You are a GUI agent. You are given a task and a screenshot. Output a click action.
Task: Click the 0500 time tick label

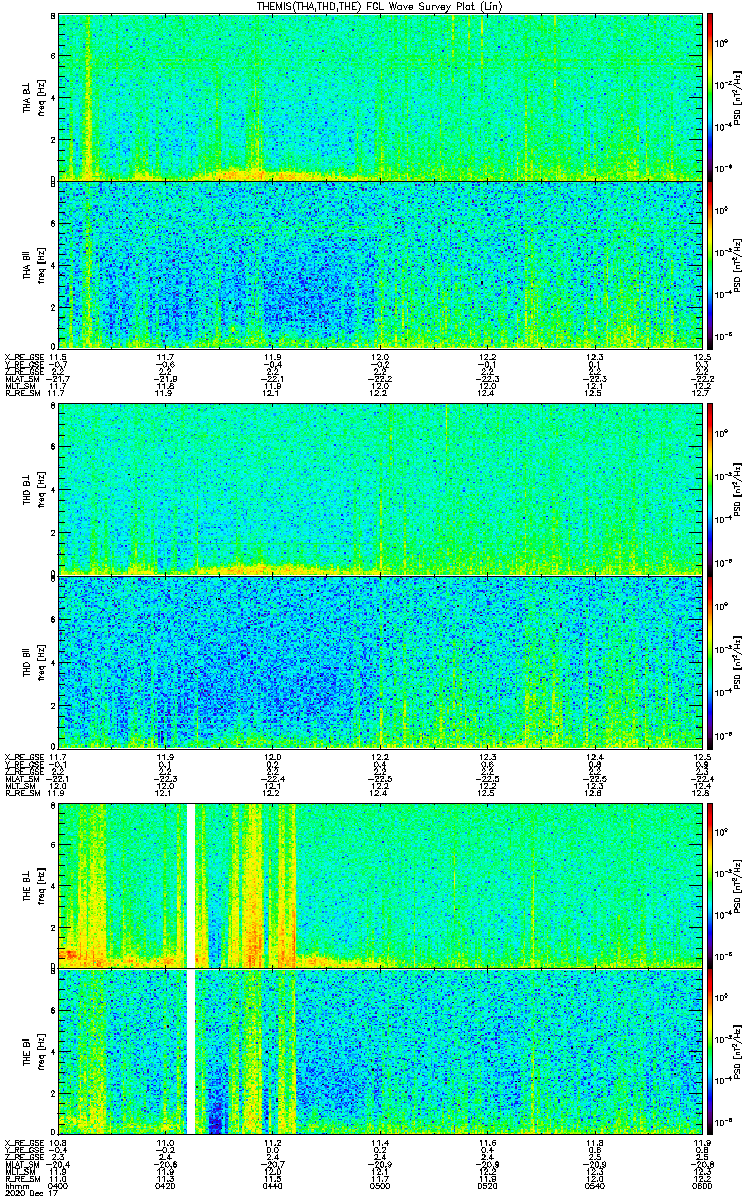(379, 1185)
